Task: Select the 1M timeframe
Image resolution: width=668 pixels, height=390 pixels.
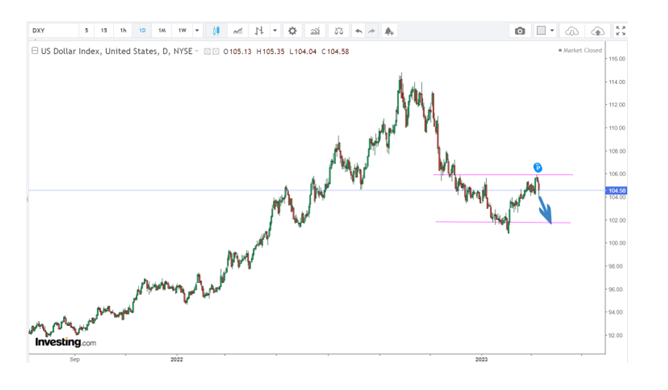Action: [x=162, y=31]
